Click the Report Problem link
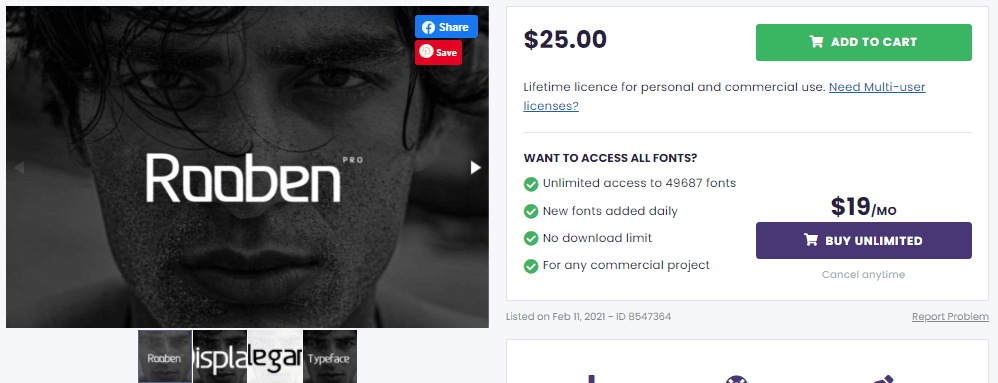 click(950, 316)
